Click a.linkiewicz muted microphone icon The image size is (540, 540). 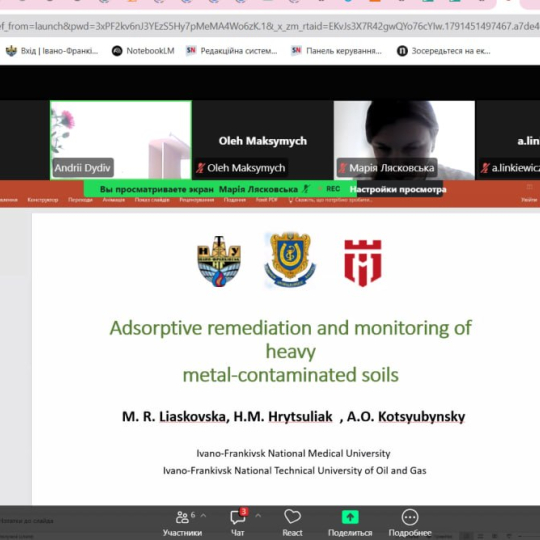pyautogui.click(x=485, y=168)
